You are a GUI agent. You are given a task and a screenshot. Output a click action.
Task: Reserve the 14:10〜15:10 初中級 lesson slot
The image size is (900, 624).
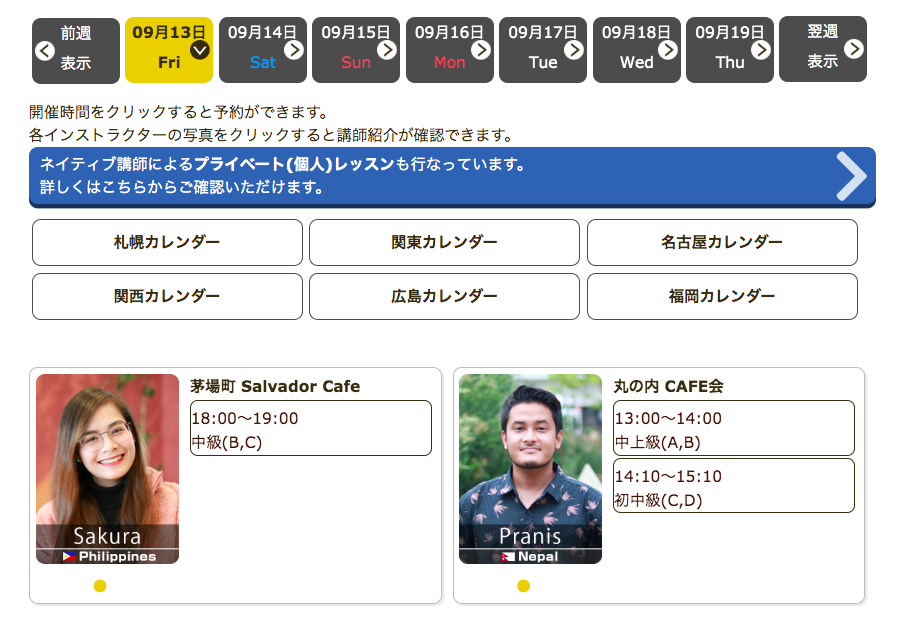[x=734, y=486]
